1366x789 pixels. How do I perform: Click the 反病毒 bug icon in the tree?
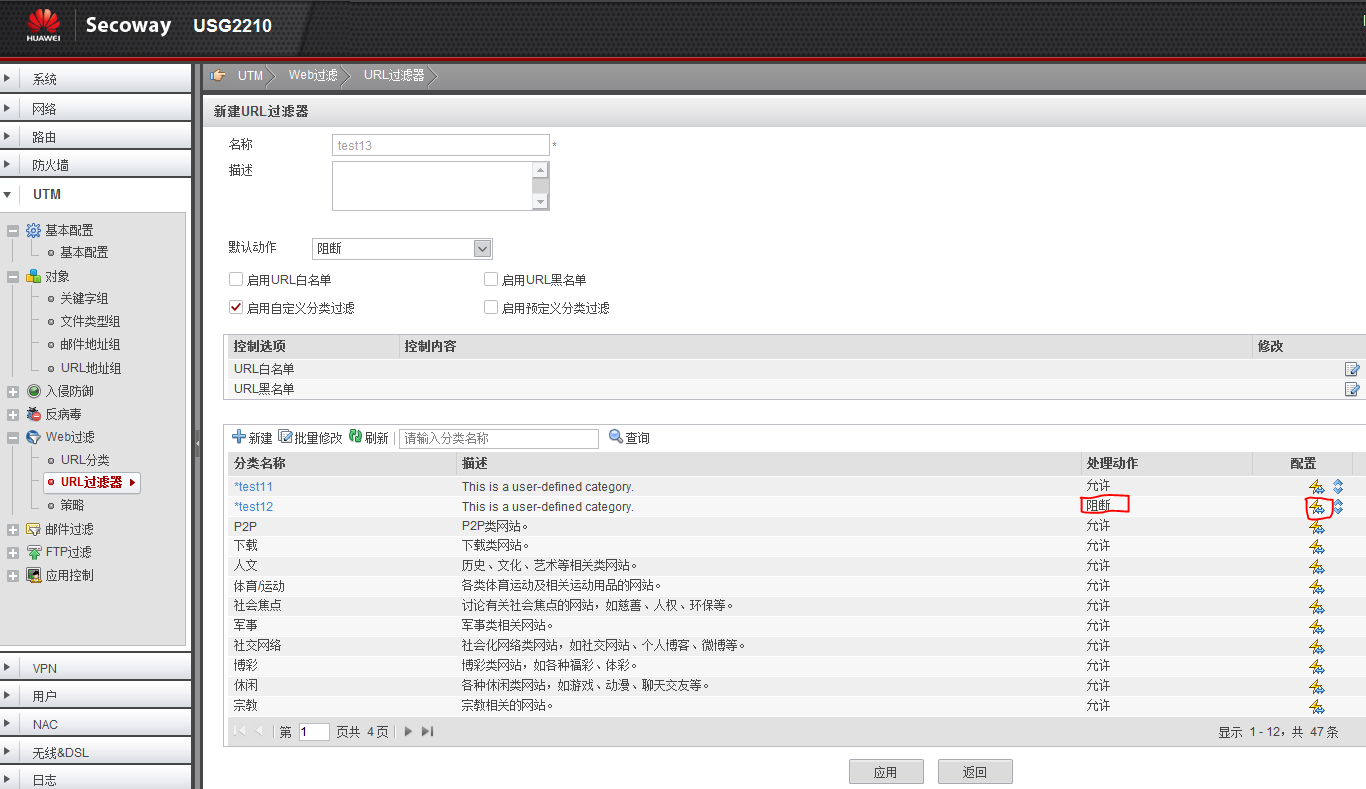coord(34,414)
